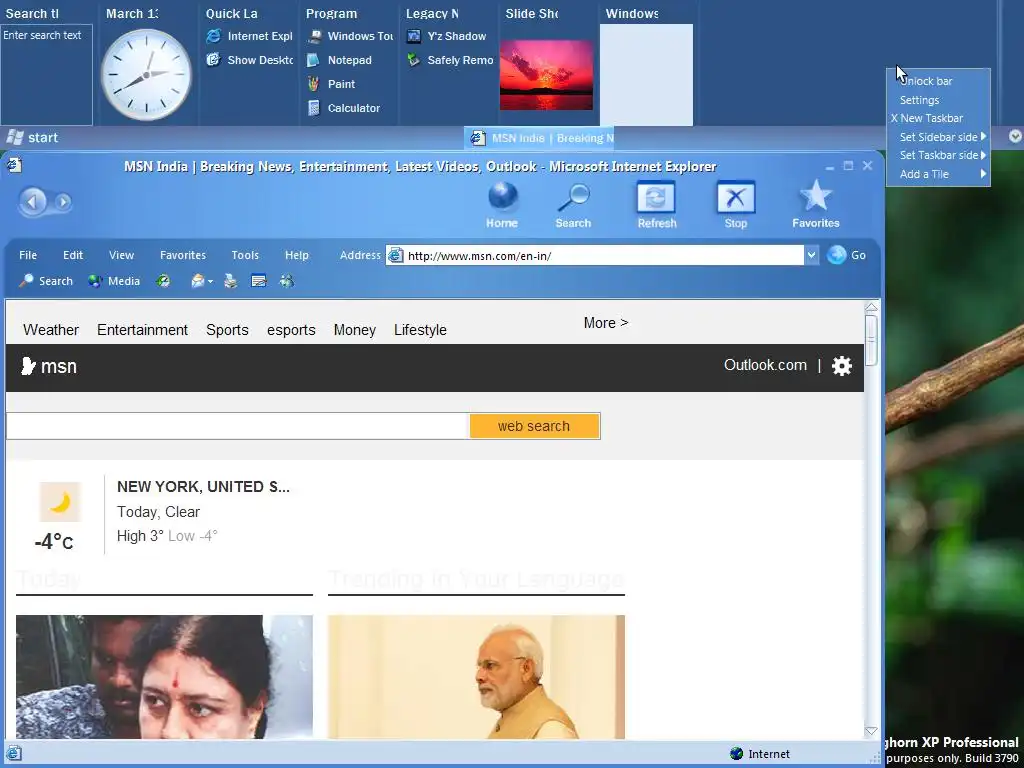1024x768 pixels.
Task: Click Safely Remove Hardware icon
Action: (x=413, y=60)
